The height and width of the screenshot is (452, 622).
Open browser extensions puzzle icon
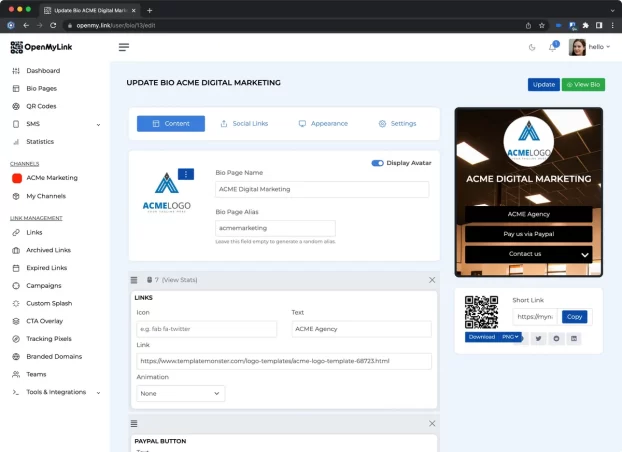(x=586, y=25)
